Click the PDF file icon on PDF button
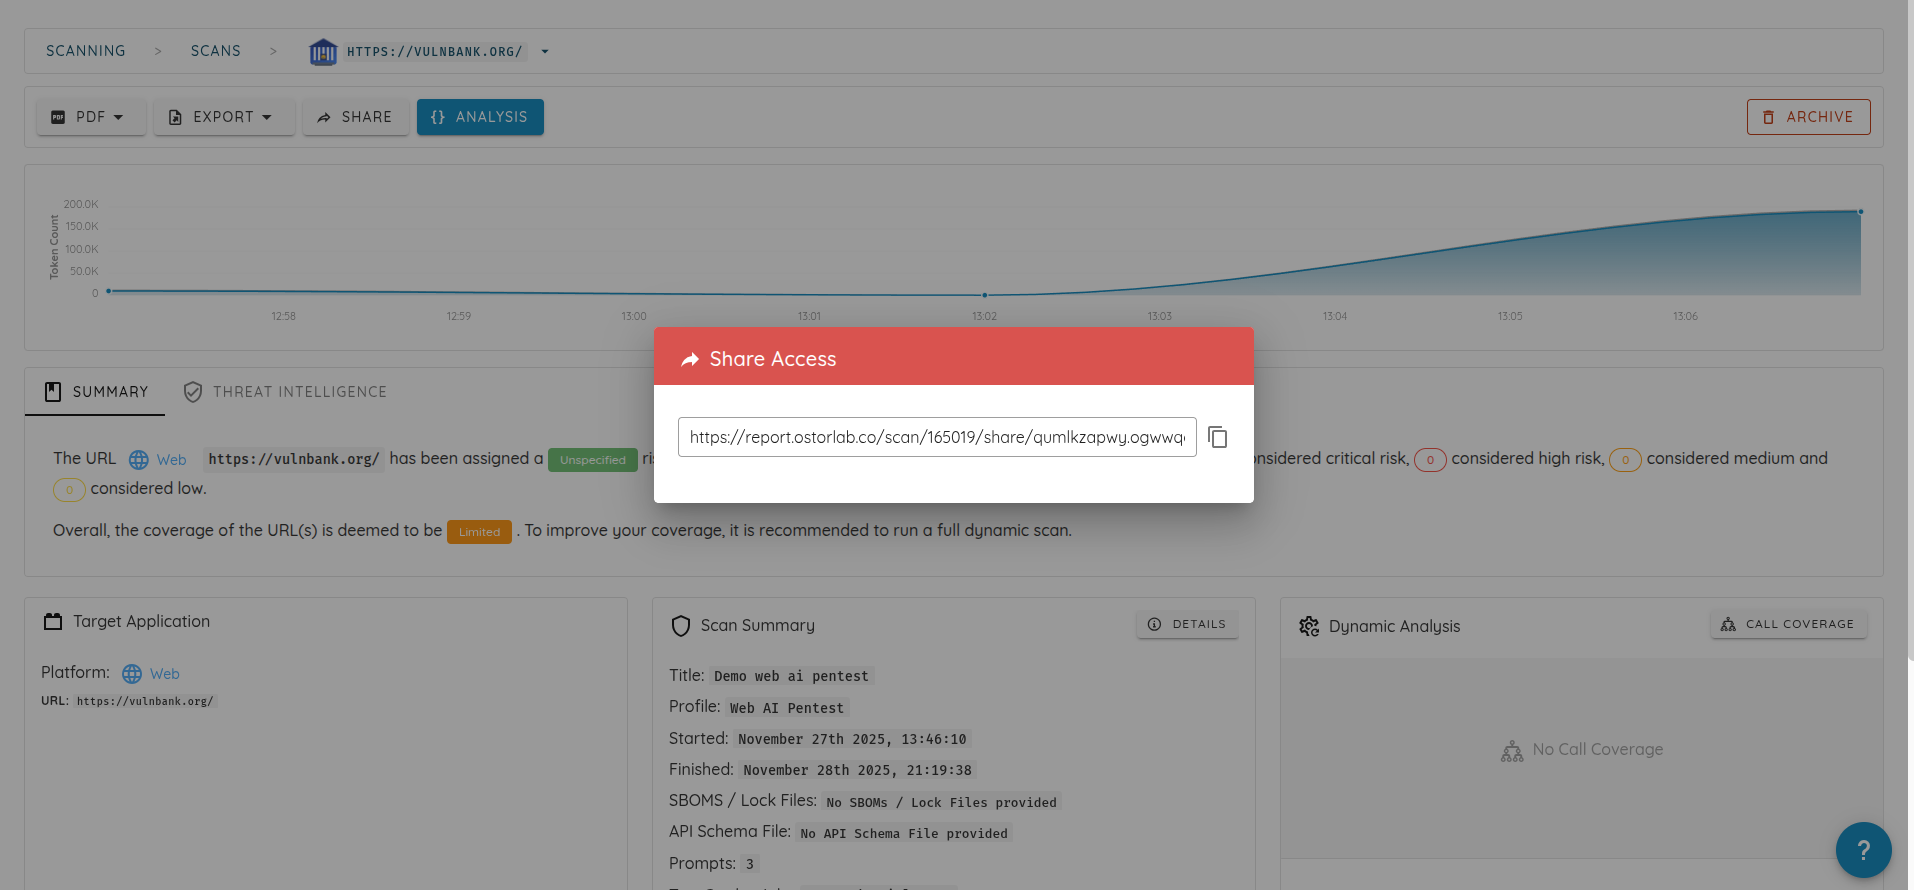Image resolution: width=1914 pixels, height=890 pixels. (58, 117)
